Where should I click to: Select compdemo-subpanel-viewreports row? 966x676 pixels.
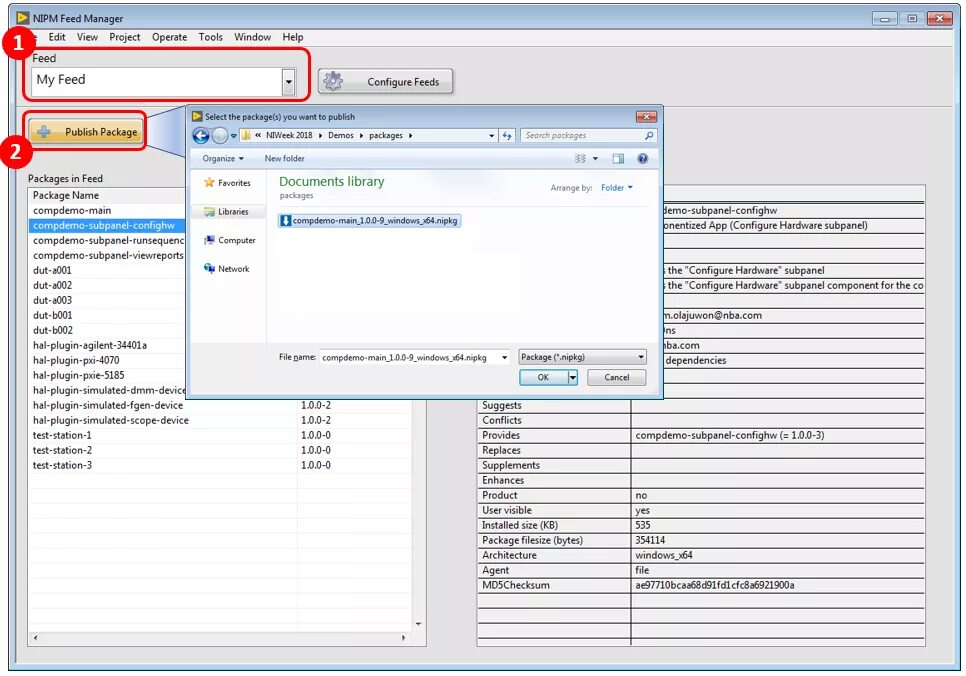[108, 256]
